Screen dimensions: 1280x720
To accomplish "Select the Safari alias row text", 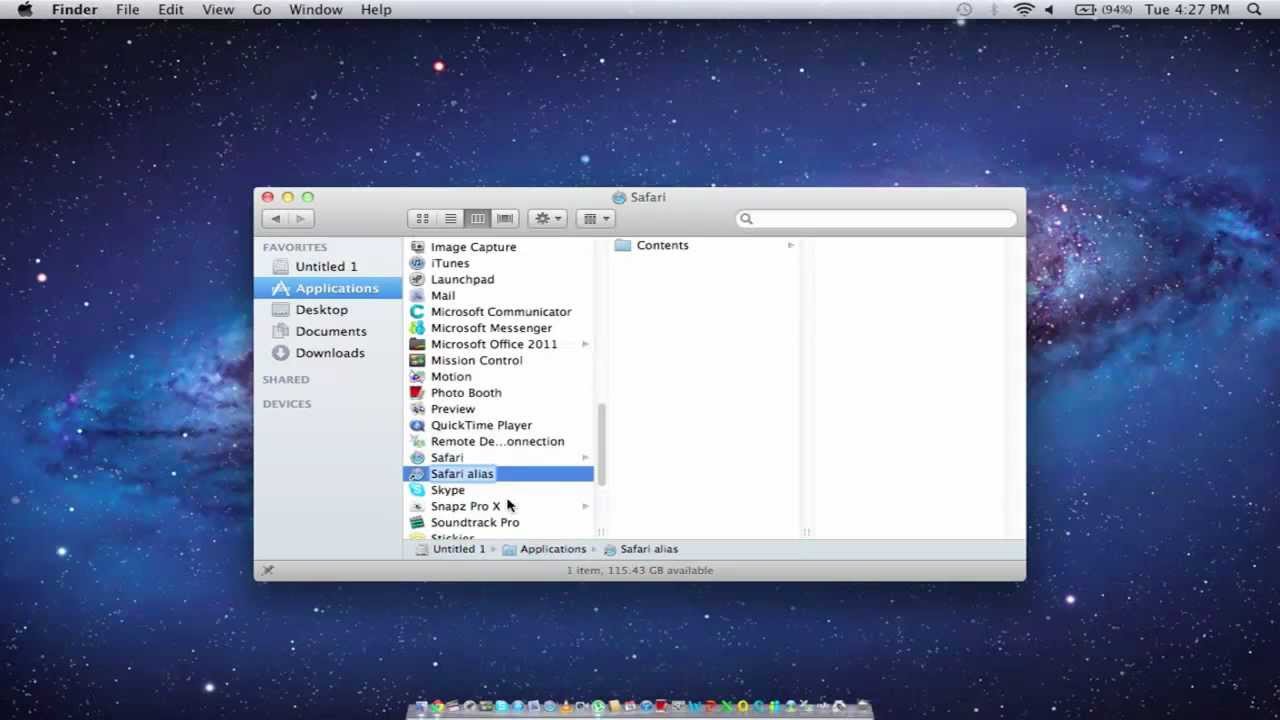I will 462,474.
